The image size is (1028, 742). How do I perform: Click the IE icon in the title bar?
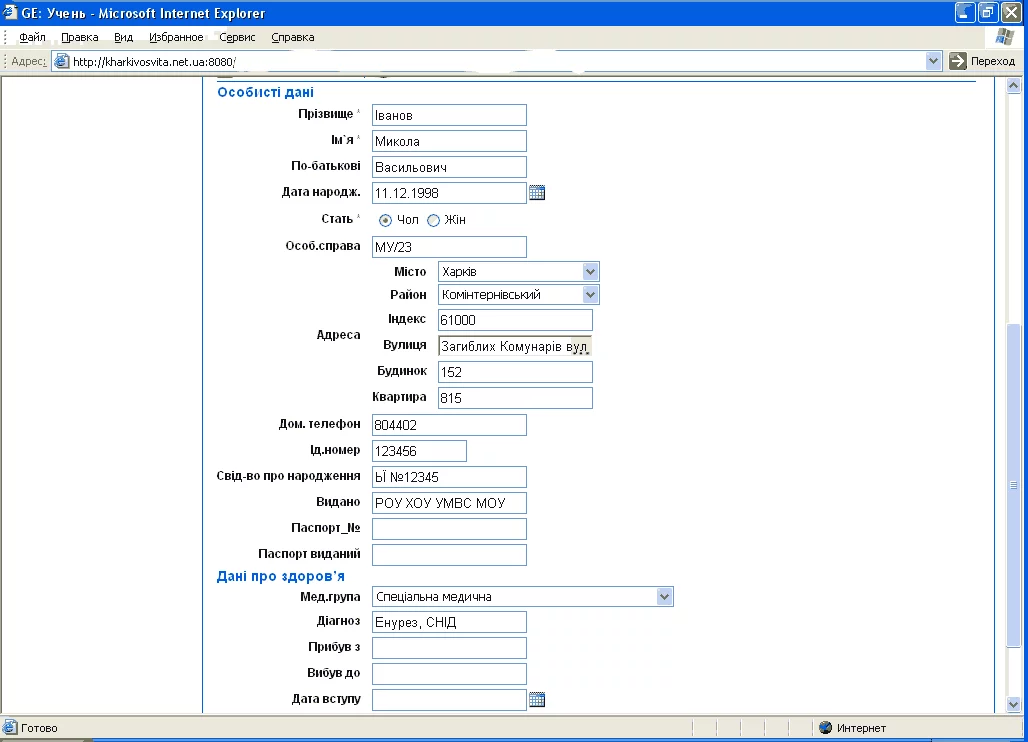pos(11,13)
